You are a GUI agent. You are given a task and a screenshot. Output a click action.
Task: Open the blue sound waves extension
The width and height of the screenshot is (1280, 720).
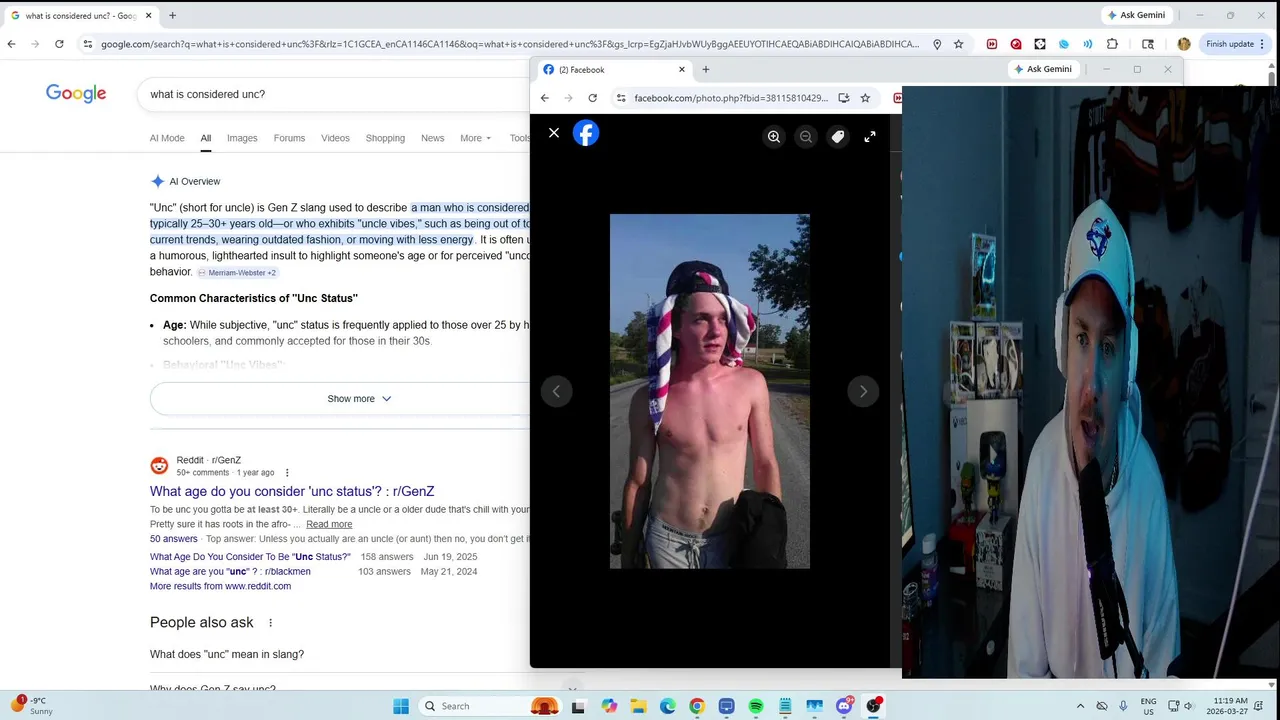[1088, 44]
